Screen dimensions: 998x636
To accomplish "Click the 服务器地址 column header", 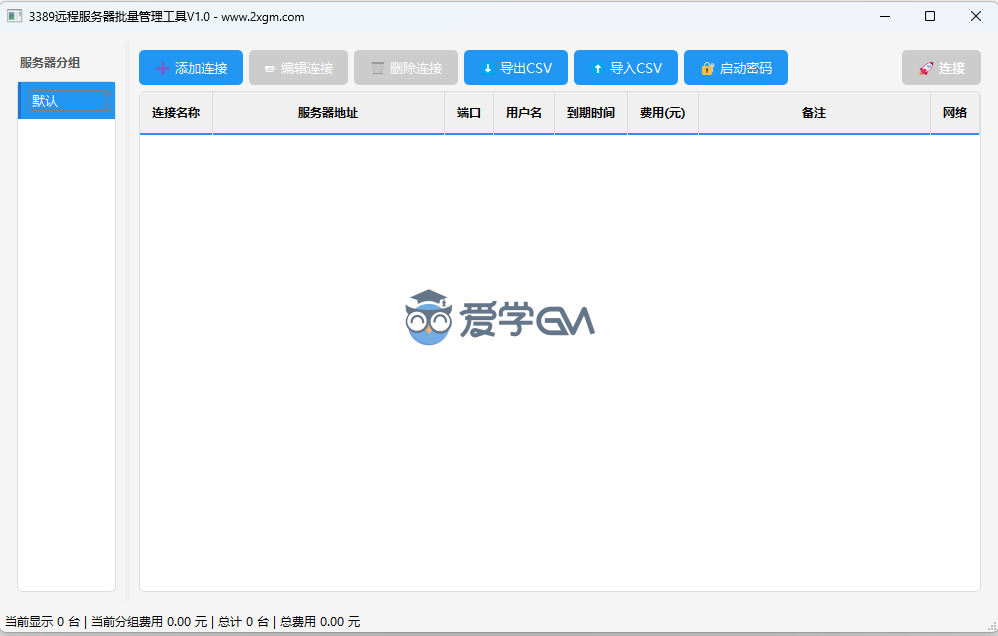I will tap(328, 113).
